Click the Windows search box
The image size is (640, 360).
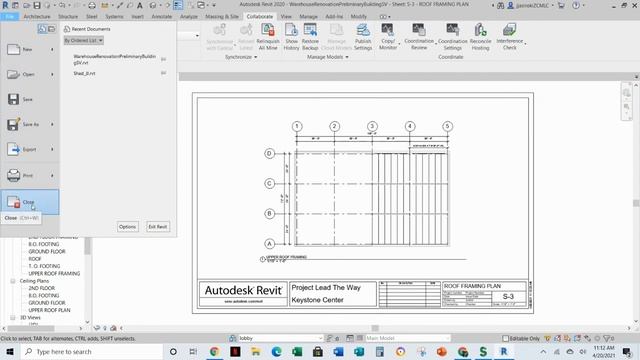[92, 352]
